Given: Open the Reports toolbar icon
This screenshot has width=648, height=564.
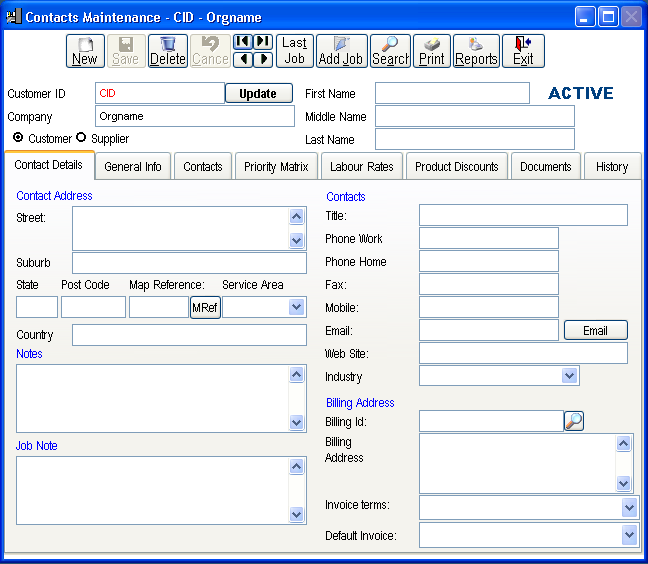Looking at the screenshot, I should 476,51.
